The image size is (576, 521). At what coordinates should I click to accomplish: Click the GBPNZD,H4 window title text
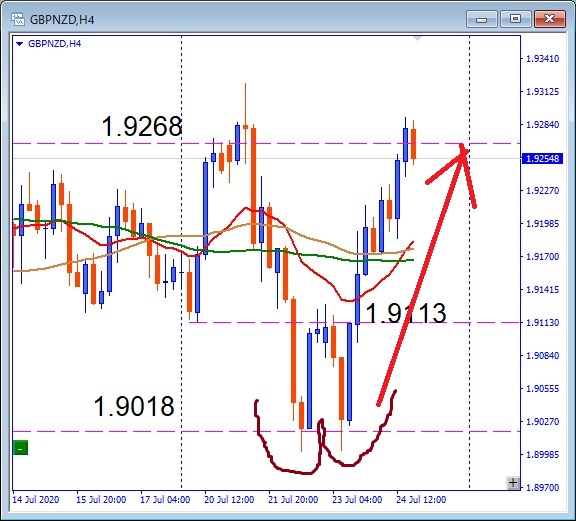(x=62, y=19)
